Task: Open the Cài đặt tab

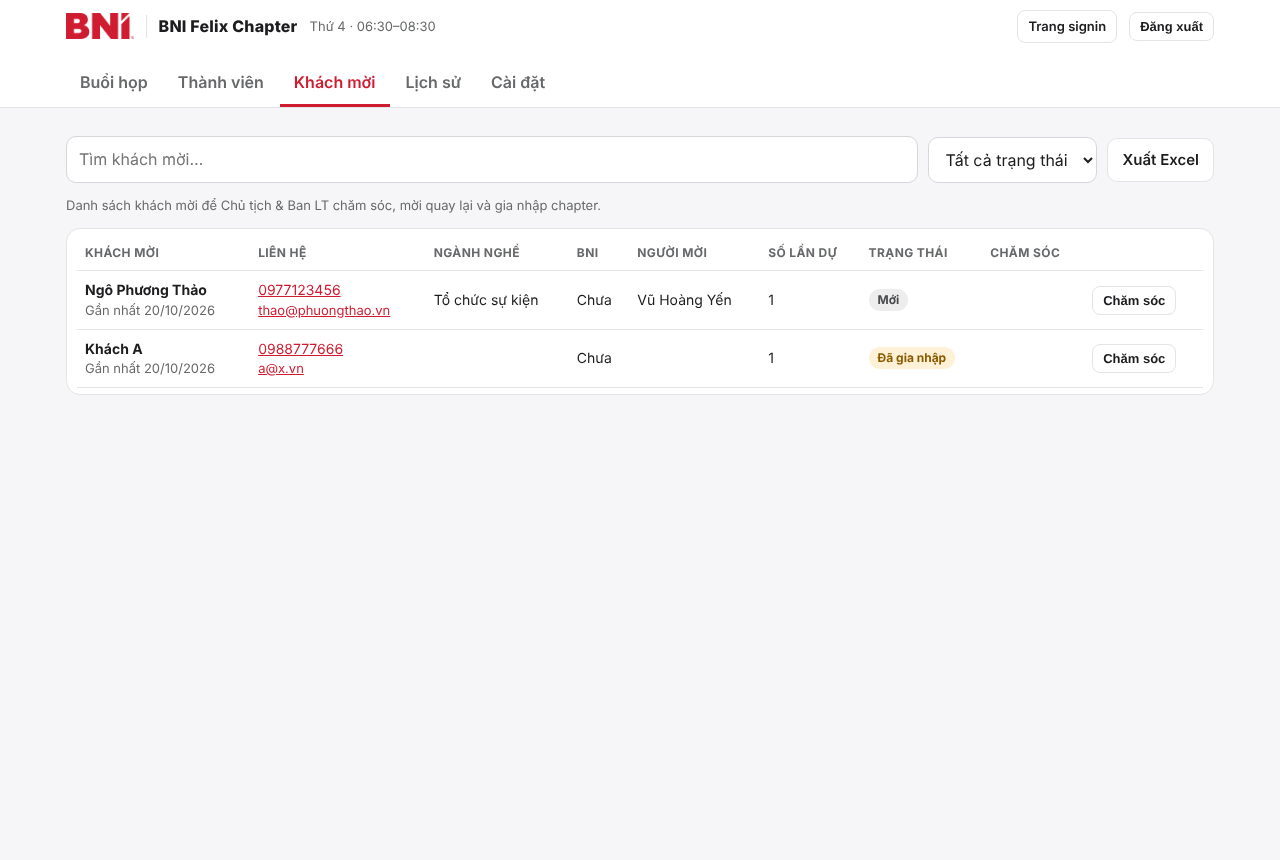Action: pyautogui.click(x=518, y=82)
